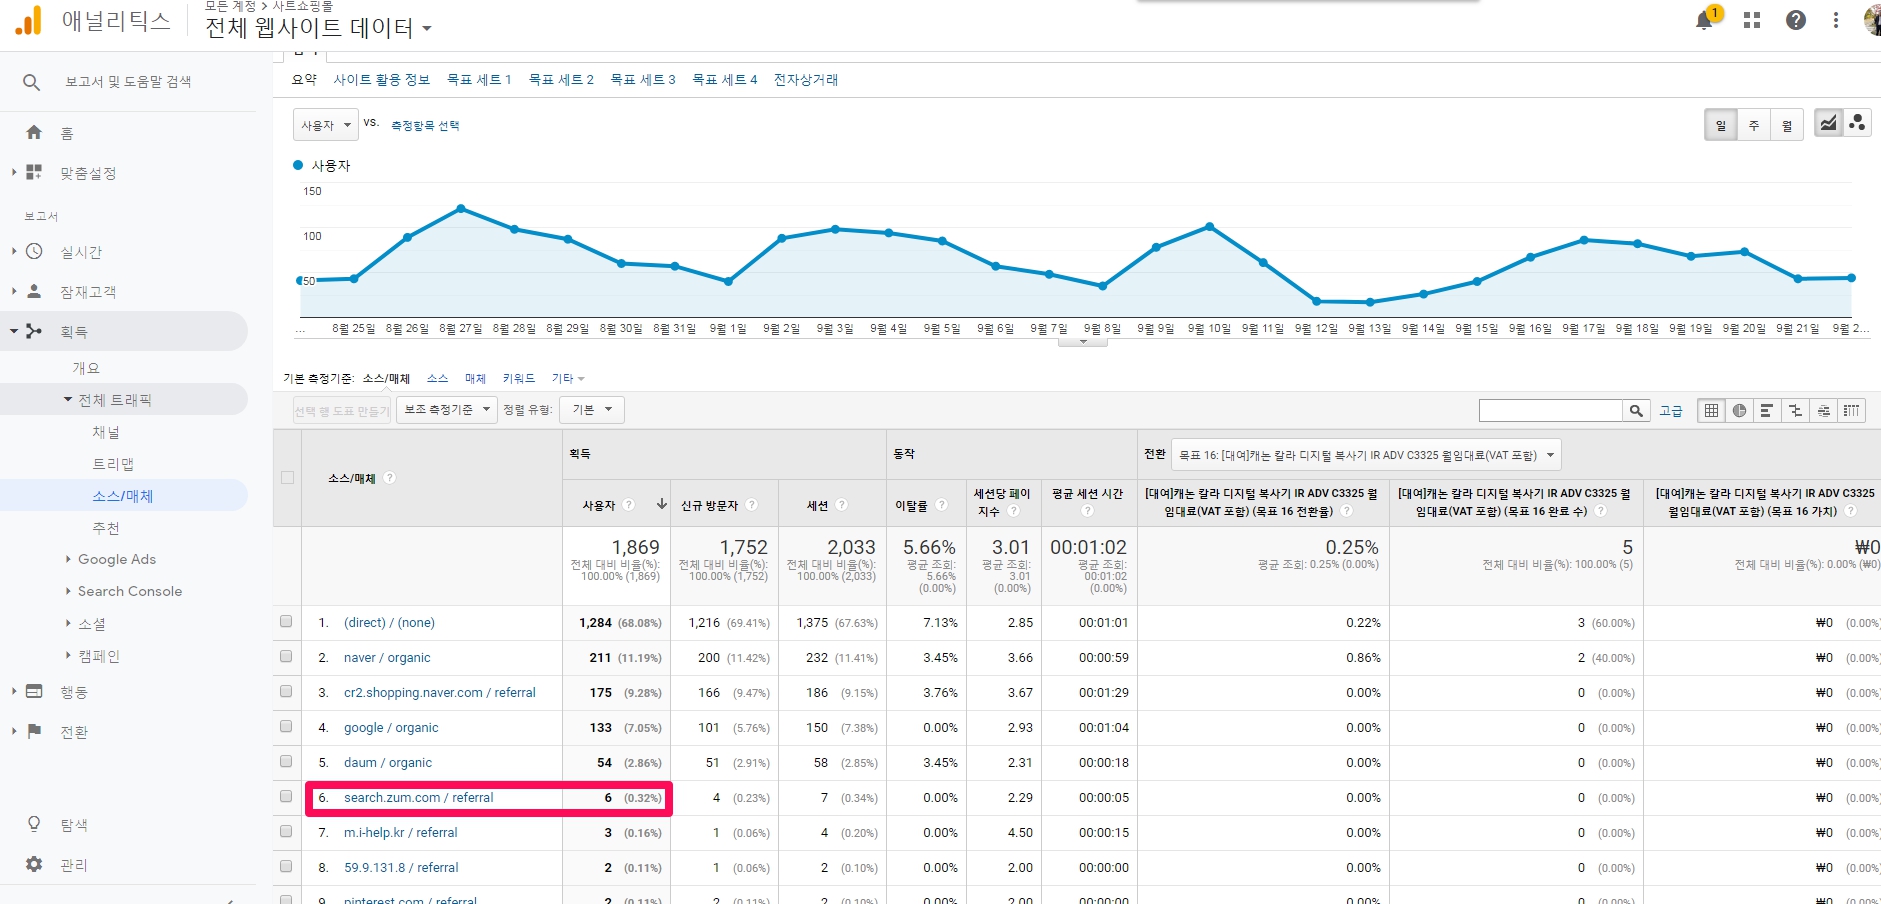Select the 목표 세트 1 tab
Screen dimensions: 1881x904
tap(478, 80)
